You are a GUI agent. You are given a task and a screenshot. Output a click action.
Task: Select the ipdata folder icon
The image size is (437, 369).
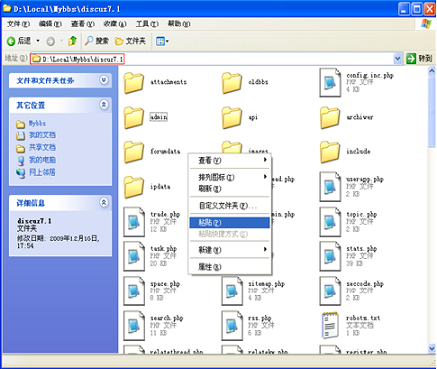[134, 187]
